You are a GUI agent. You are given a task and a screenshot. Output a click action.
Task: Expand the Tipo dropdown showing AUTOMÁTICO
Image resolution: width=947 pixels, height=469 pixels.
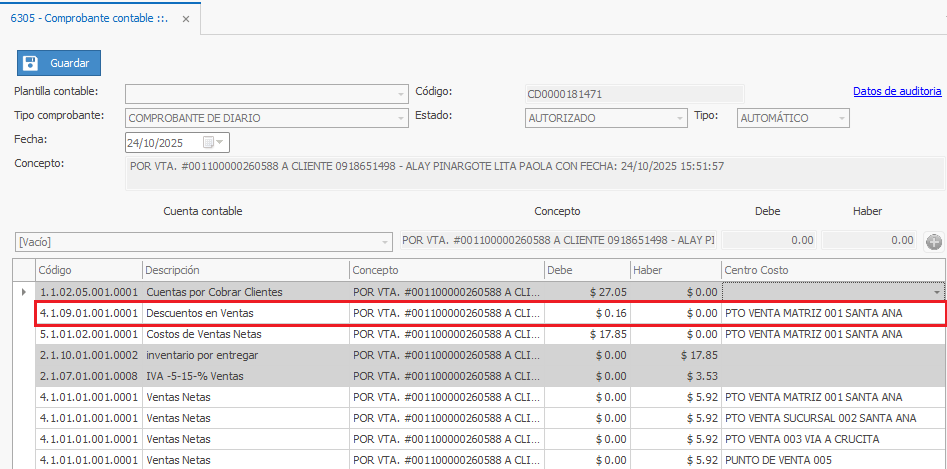(842, 118)
